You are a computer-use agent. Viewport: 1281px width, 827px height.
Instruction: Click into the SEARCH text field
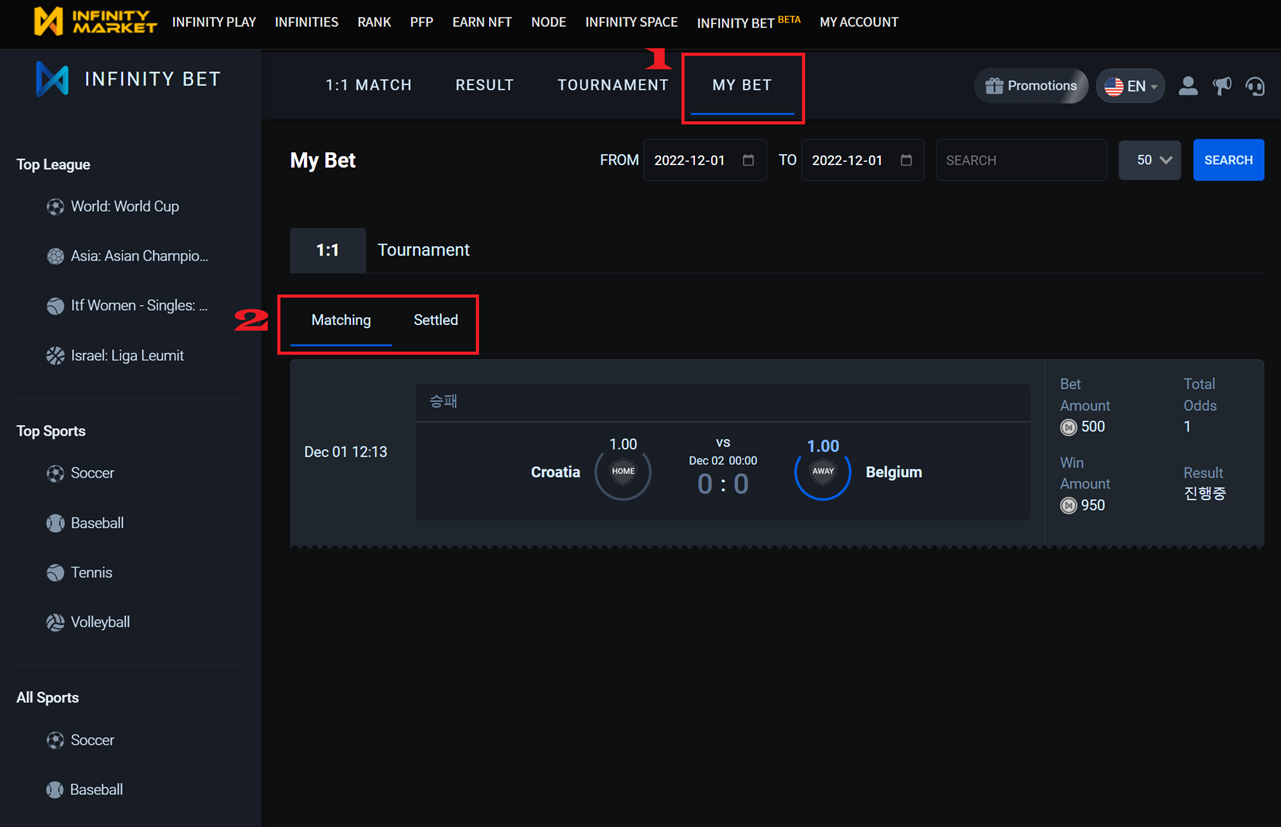[x=1021, y=160]
